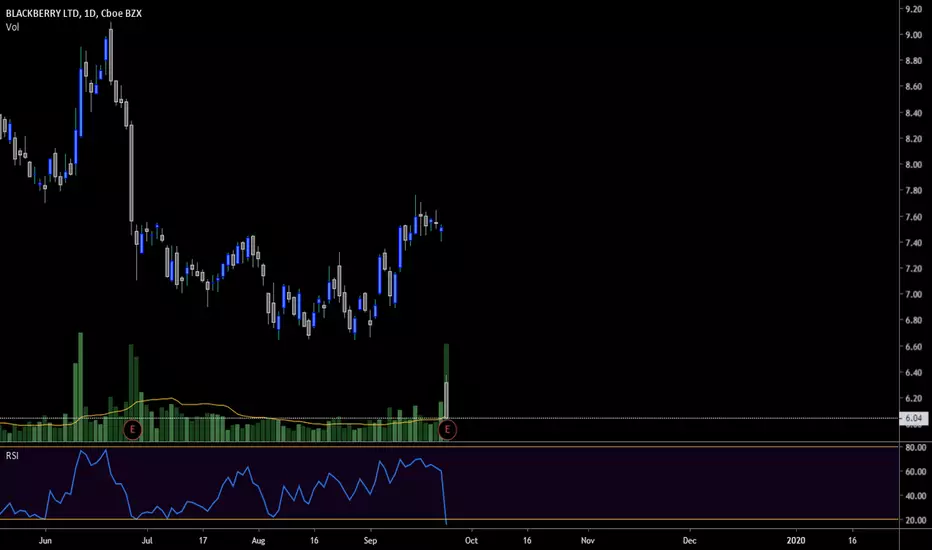The height and width of the screenshot is (550, 932).
Task: Click the 17 date label after Jul
Action: click(203, 540)
